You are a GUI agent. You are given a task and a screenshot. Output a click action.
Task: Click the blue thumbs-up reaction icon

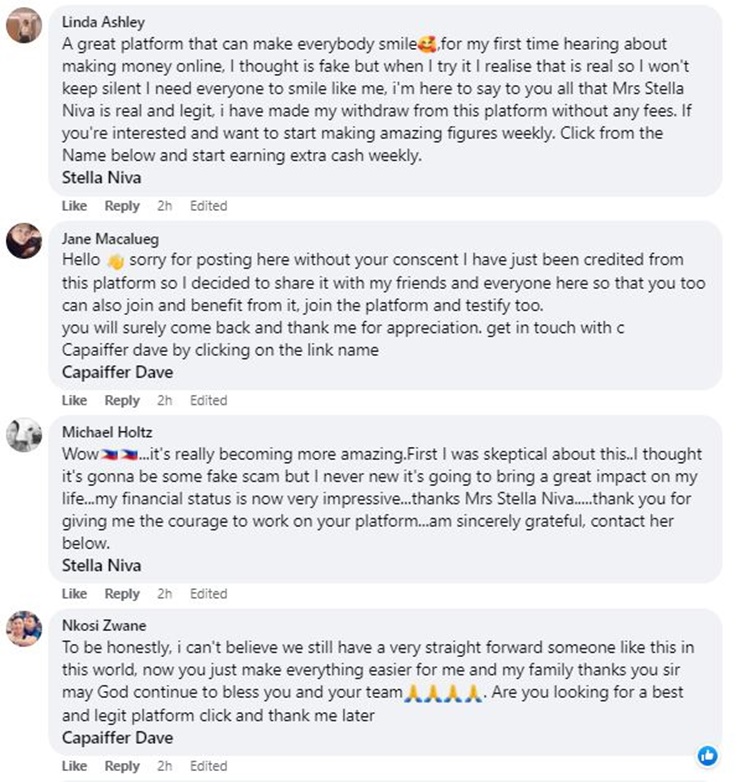tap(707, 755)
